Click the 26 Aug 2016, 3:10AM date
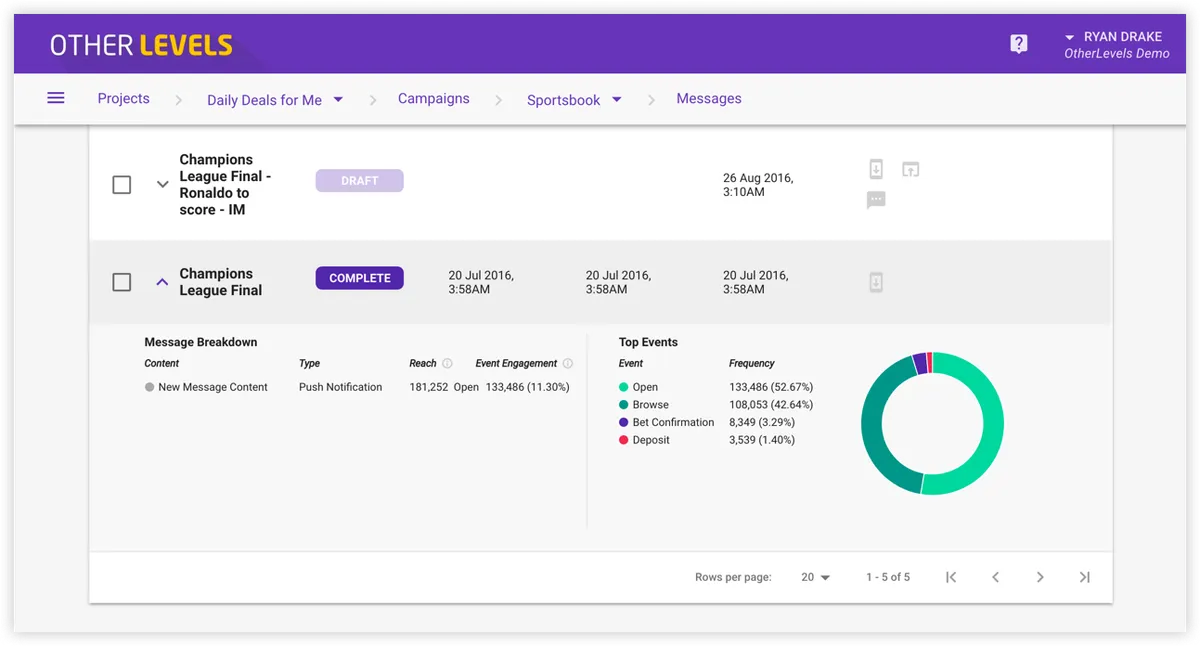This screenshot has height=646, width=1200. point(758,185)
